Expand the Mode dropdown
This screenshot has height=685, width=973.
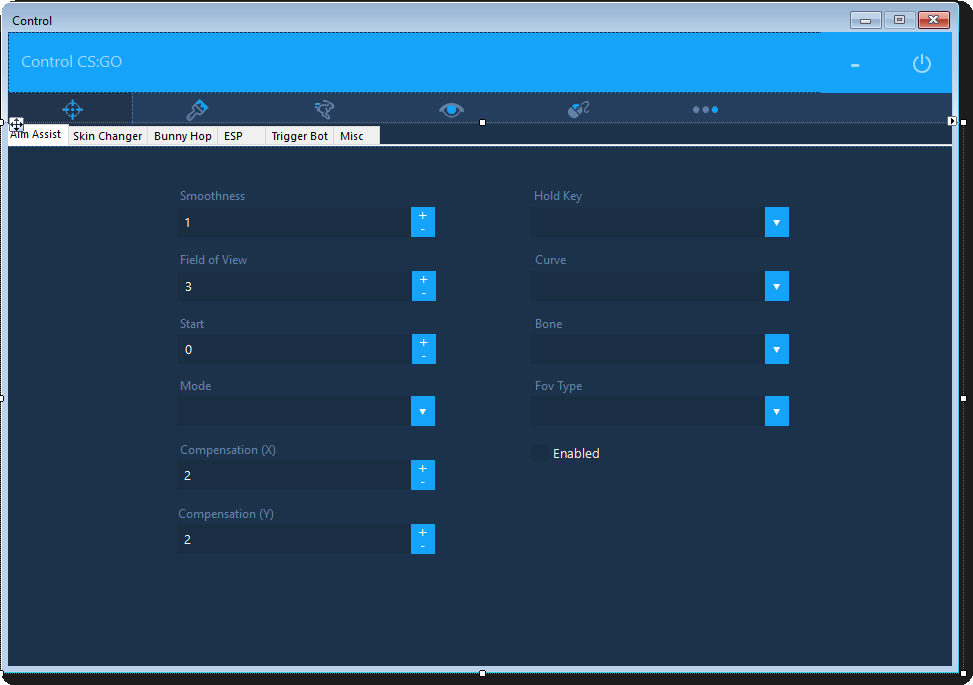pyautogui.click(x=422, y=411)
